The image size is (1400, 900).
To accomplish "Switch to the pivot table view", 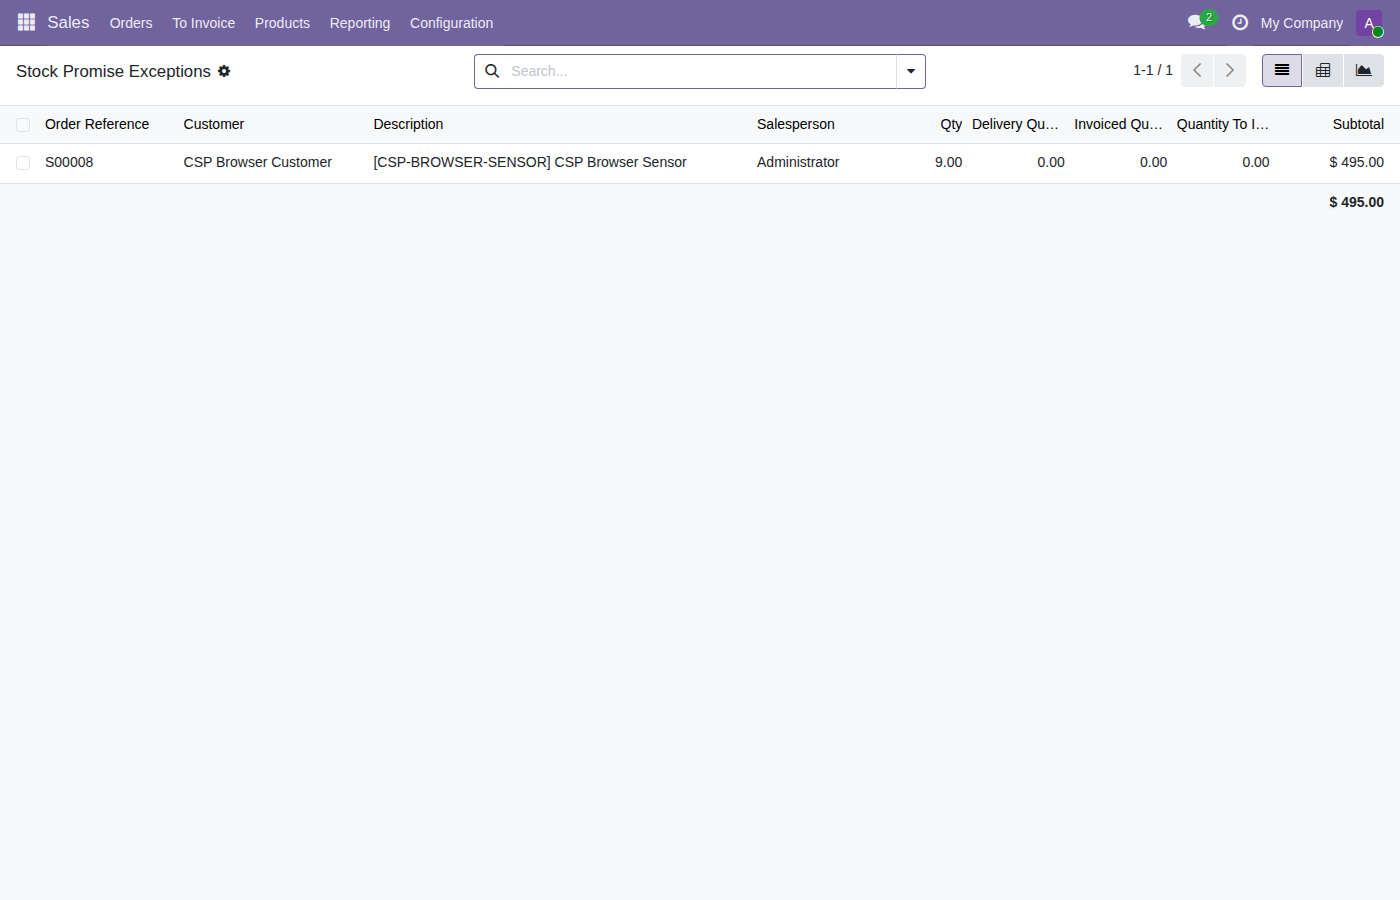I will point(1323,71).
